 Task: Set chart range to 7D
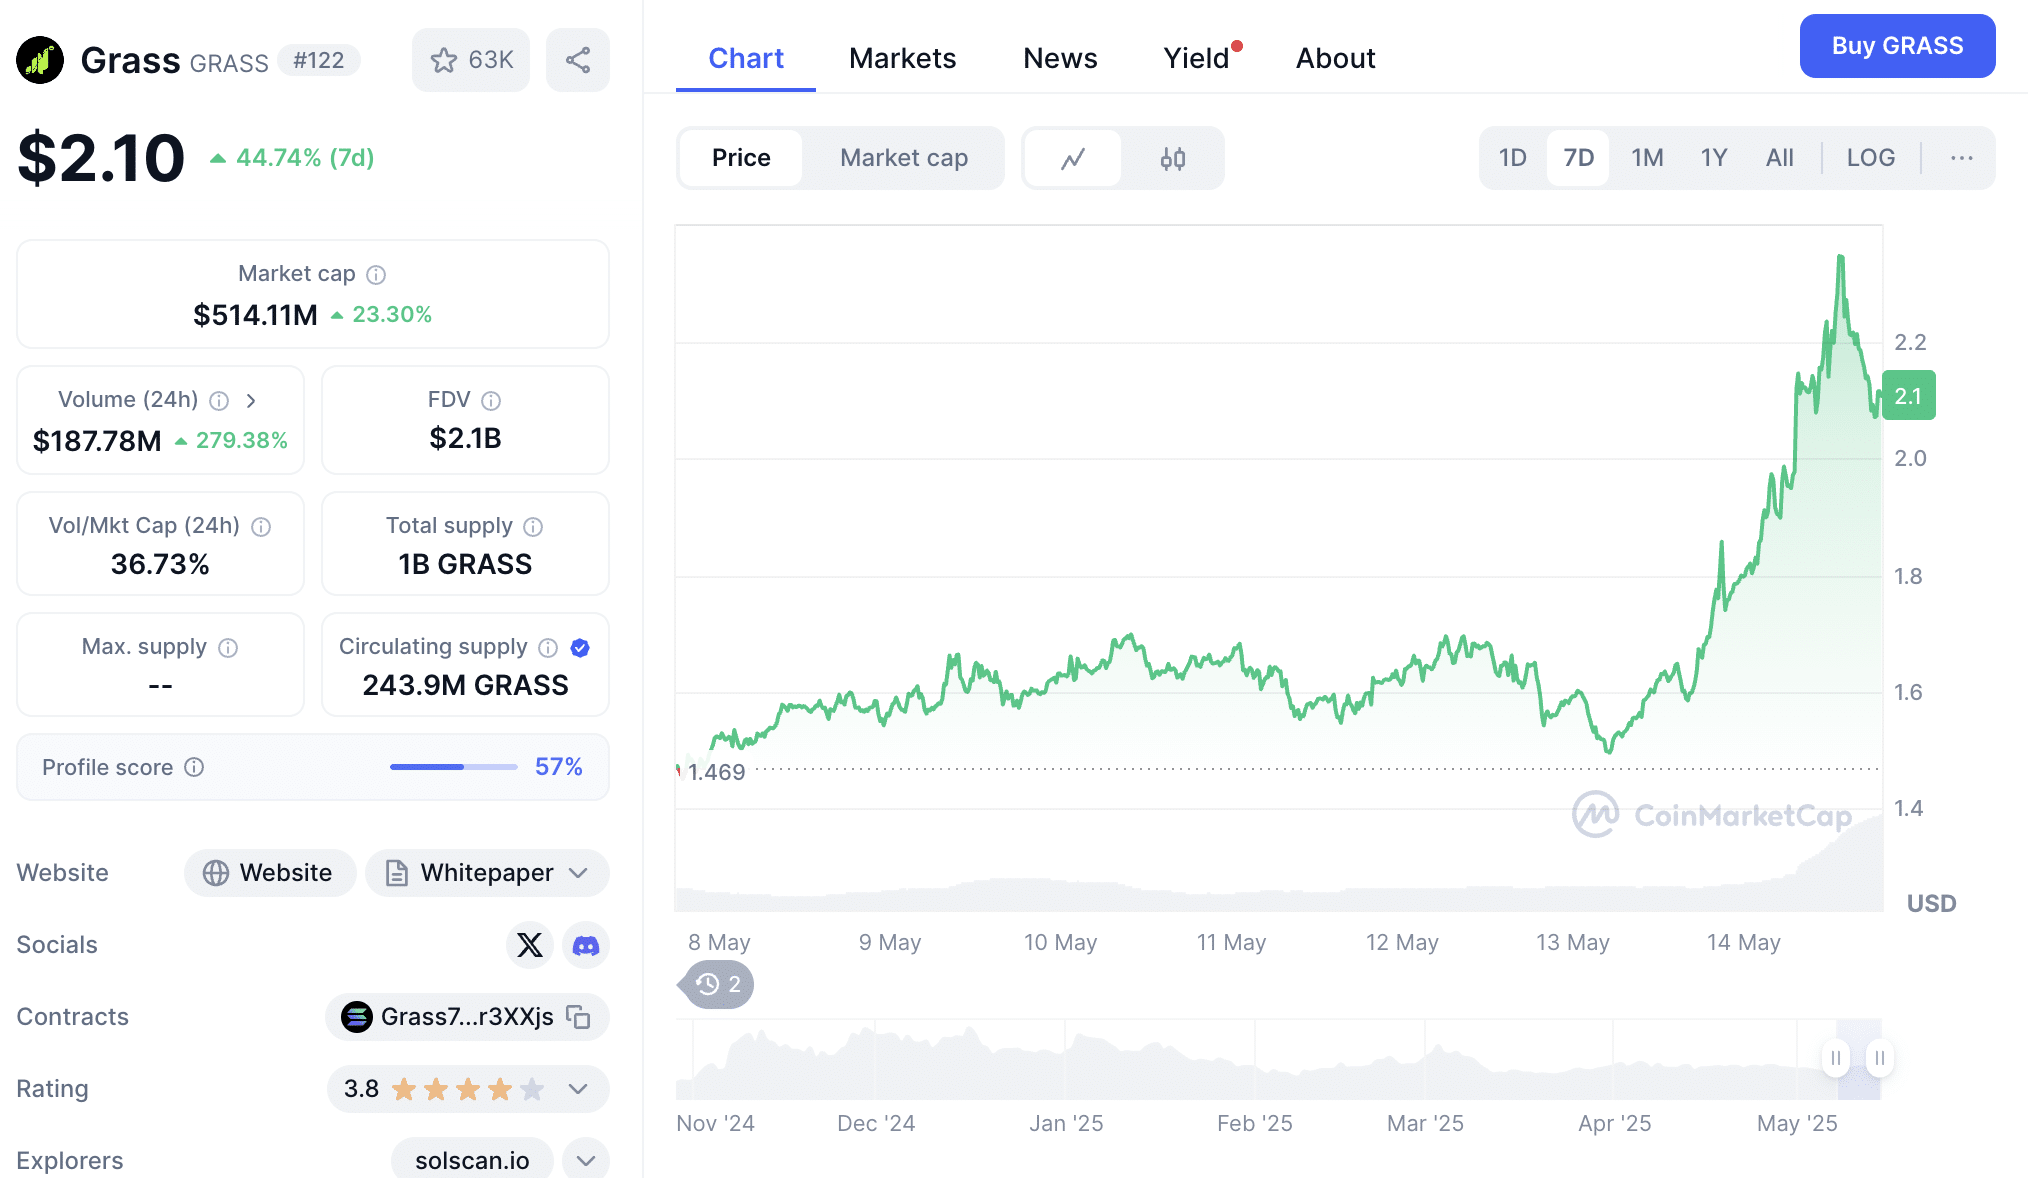(x=1579, y=158)
